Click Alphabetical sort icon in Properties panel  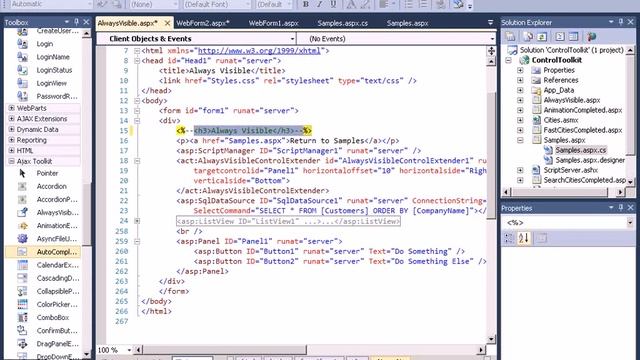[523, 238]
